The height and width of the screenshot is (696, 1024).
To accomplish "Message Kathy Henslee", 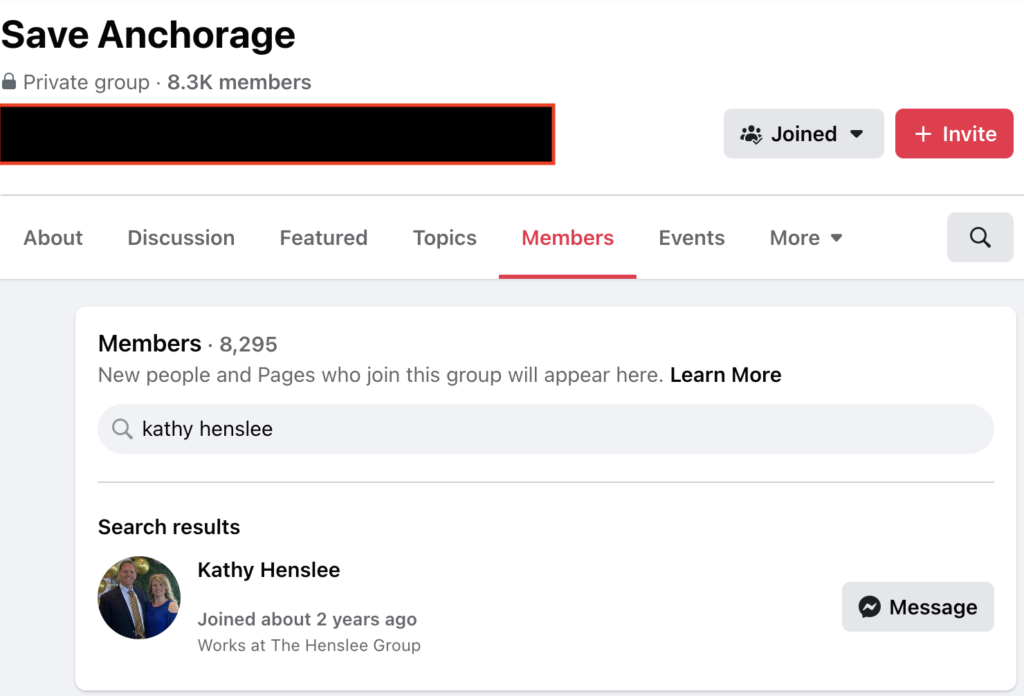I will click(918, 607).
